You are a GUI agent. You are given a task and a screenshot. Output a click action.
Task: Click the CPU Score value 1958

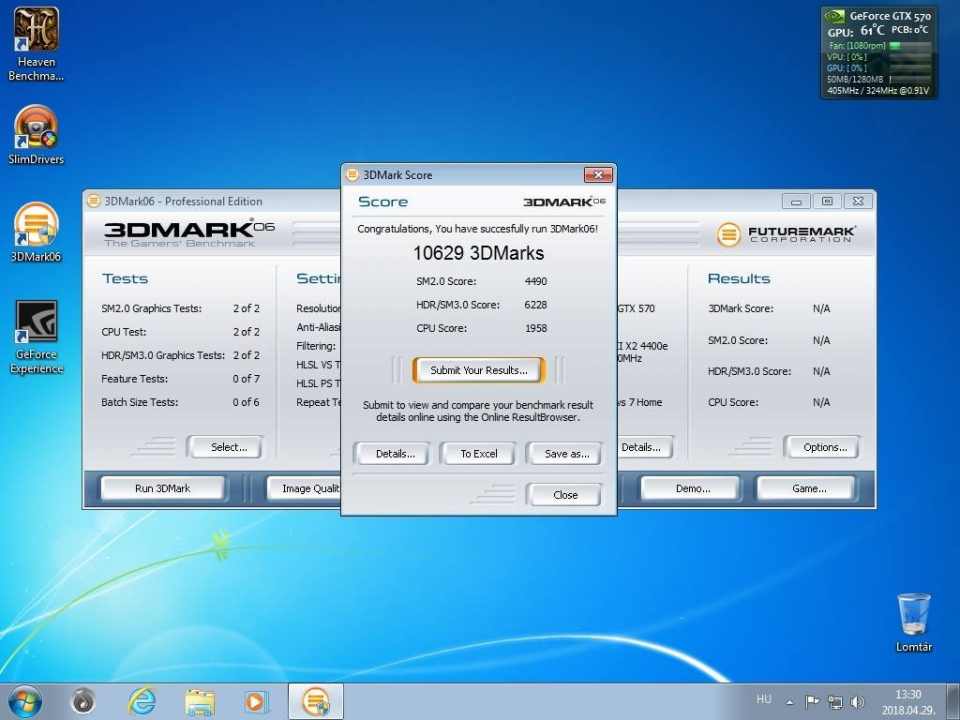tap(536, 328)
